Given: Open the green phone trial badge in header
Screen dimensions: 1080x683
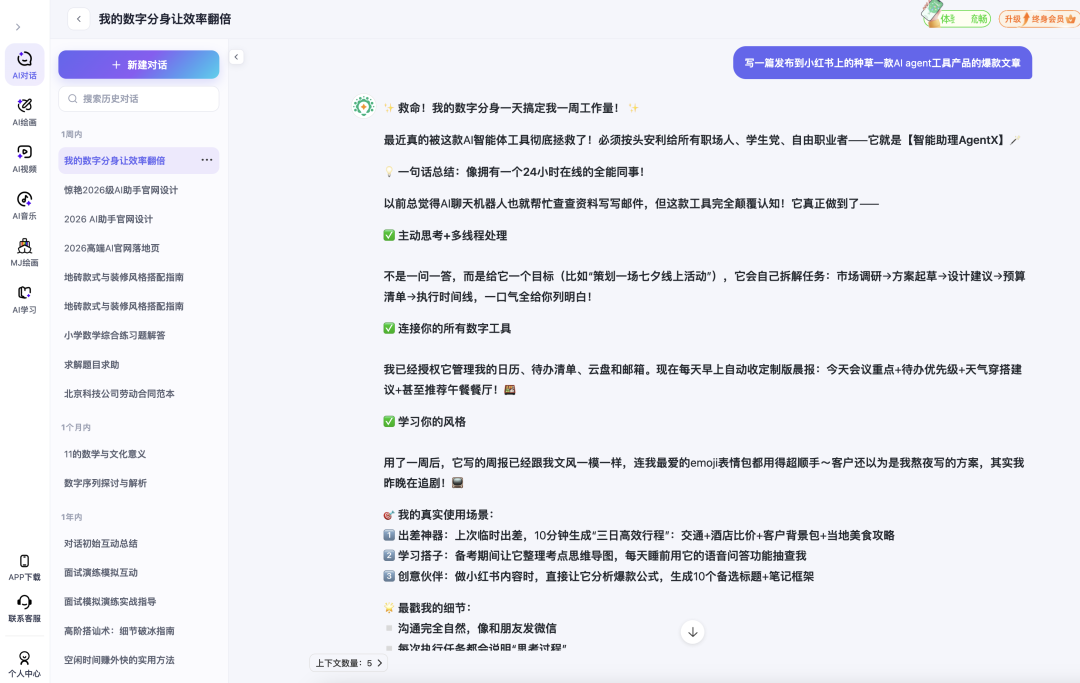Looking at the screenshot, I should pyautogui.click(x=957, y=15).
